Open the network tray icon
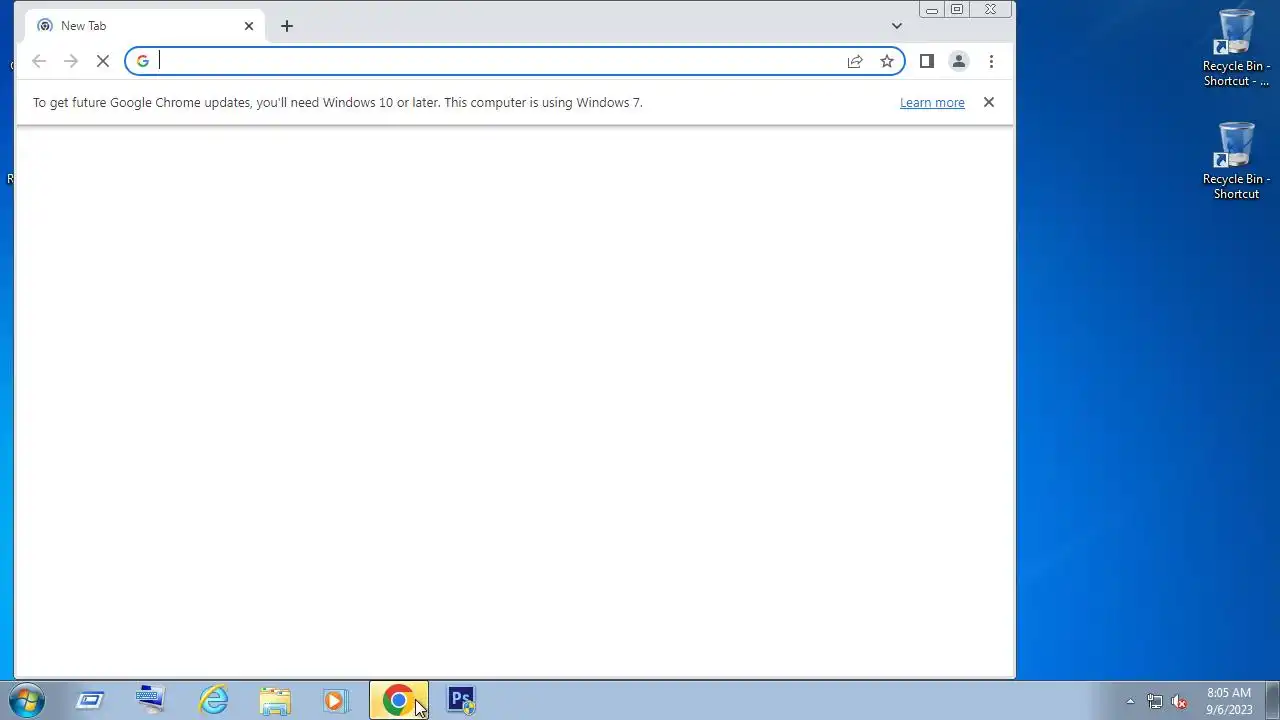This screenshot has height=720, width=1280. 1155,701
